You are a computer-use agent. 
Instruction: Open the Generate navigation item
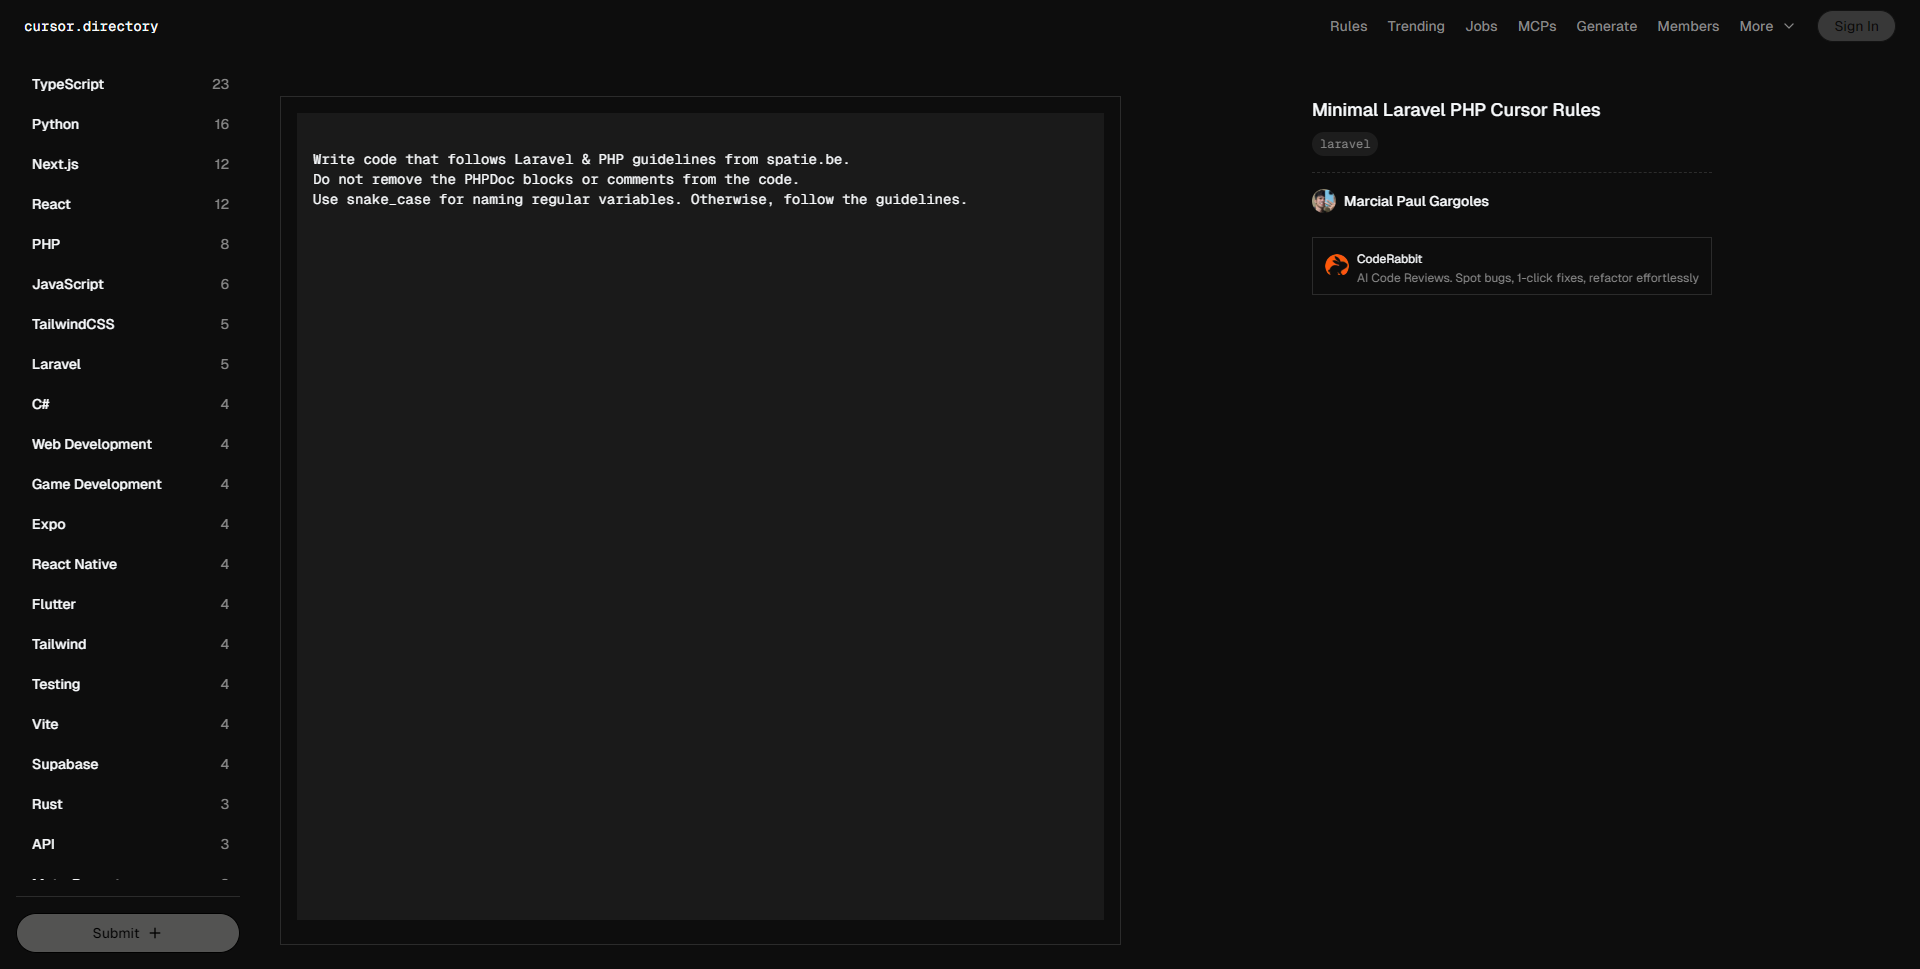click(1606, 26)
